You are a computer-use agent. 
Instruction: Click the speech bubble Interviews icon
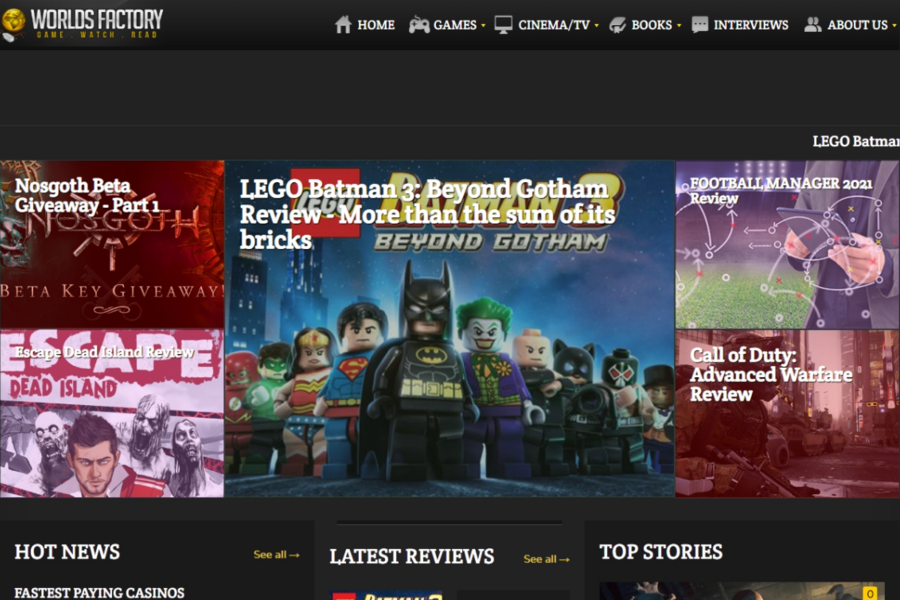pyautogui.click(x=700, y=25)
